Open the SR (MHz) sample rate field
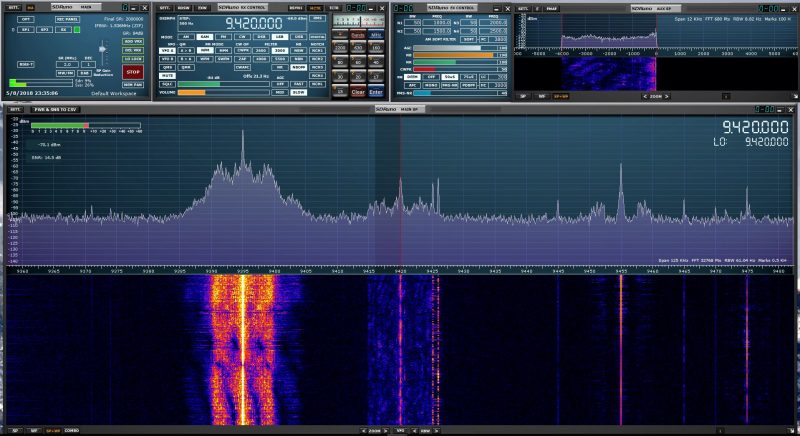The image size is (800, 436). (67, 65)
